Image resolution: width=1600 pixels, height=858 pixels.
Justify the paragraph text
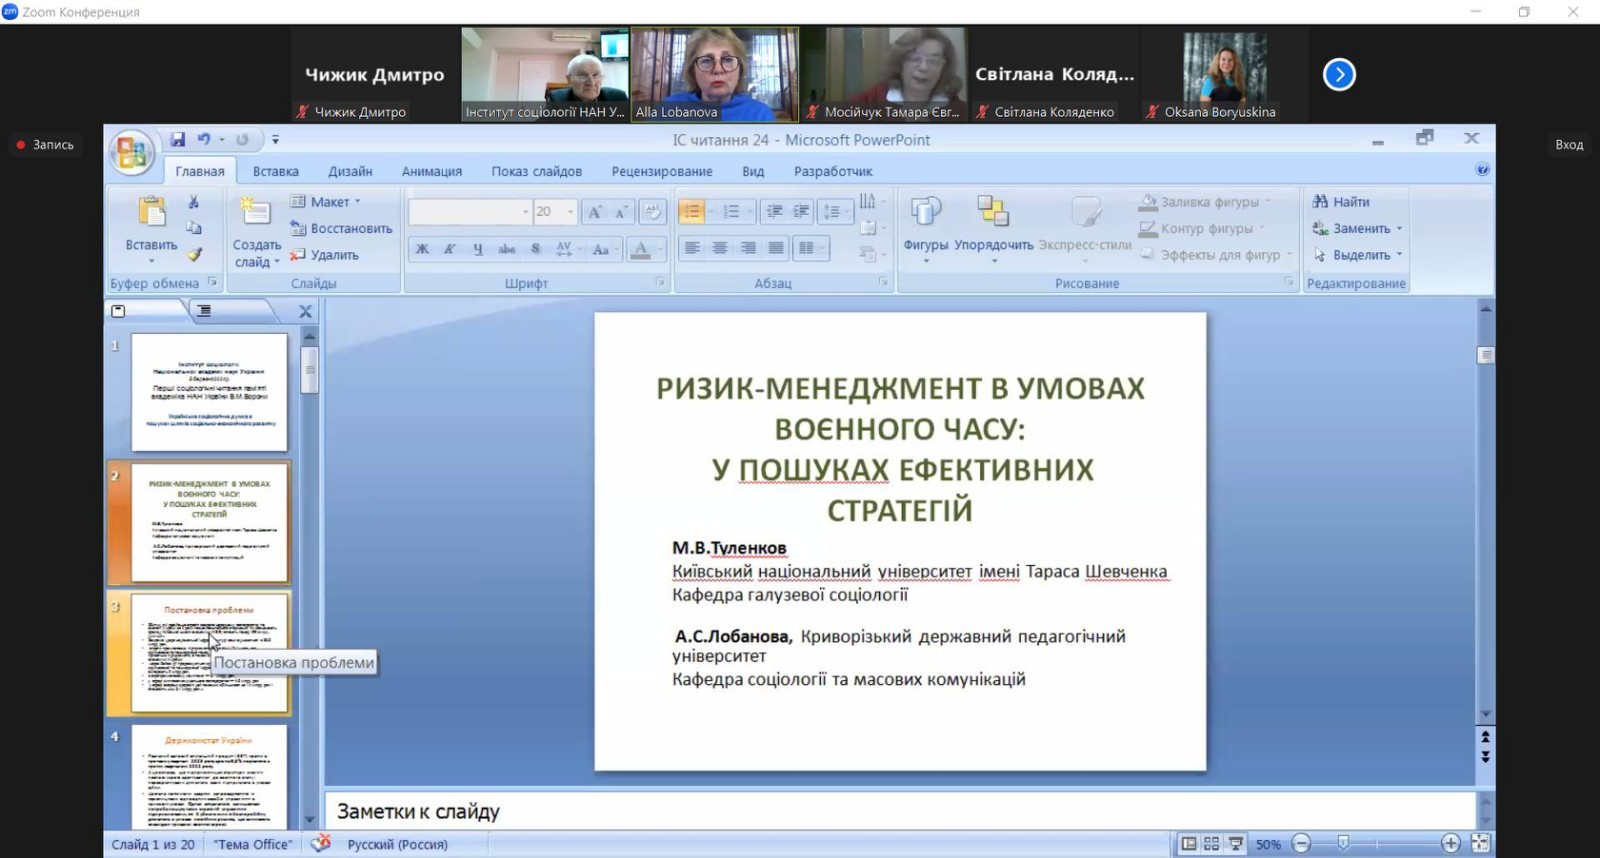[776, 248]
